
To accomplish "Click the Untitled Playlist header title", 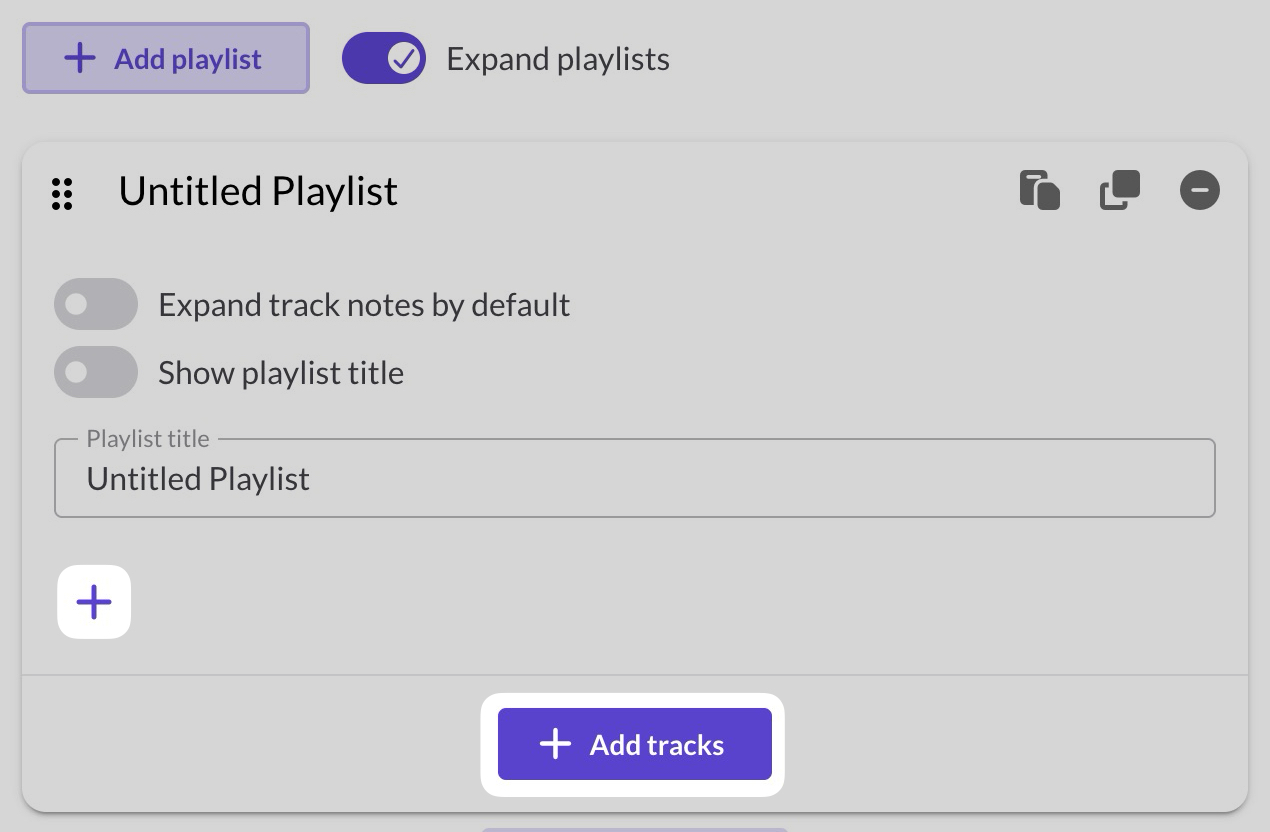I will tap(258, 191).
